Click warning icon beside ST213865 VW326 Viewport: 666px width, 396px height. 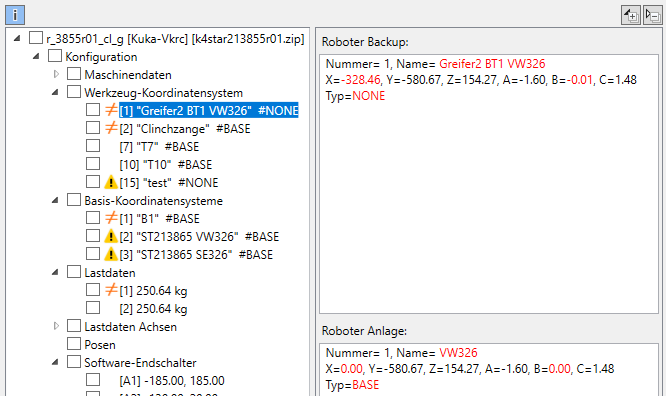[x=111, y=236]
